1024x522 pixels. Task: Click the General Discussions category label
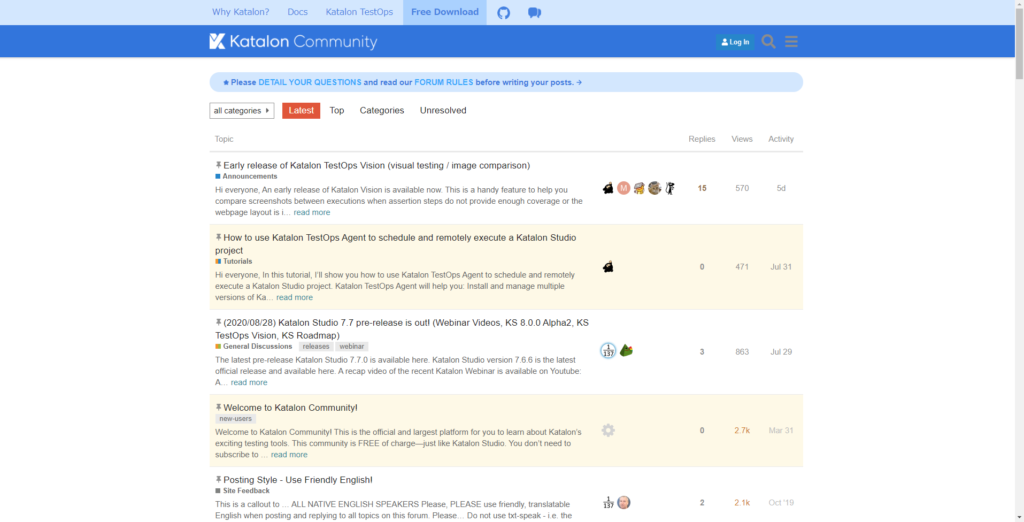coord(254,346)
